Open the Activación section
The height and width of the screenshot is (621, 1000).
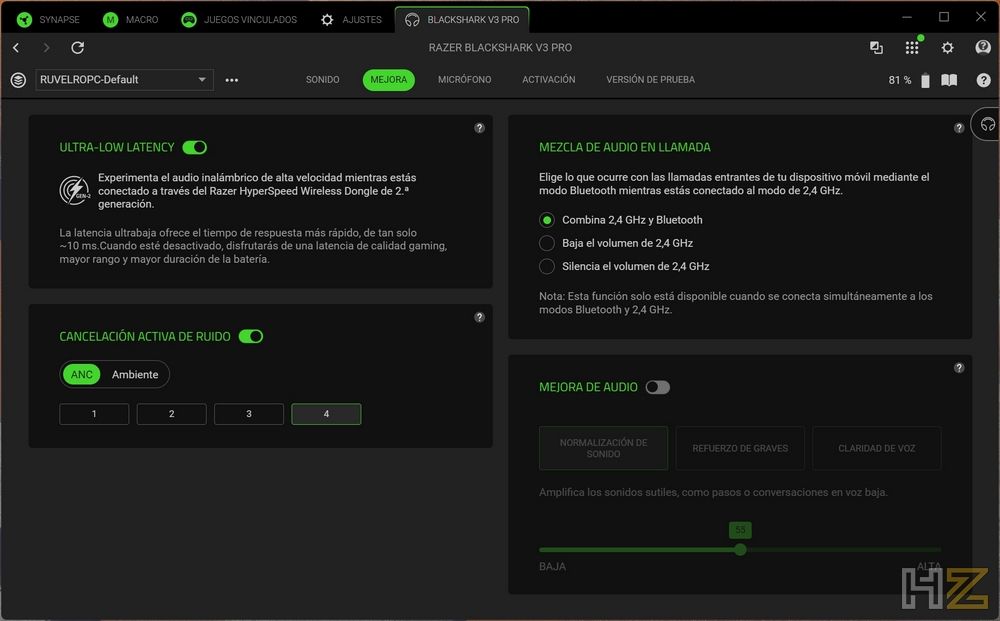(x=548, y=80)
